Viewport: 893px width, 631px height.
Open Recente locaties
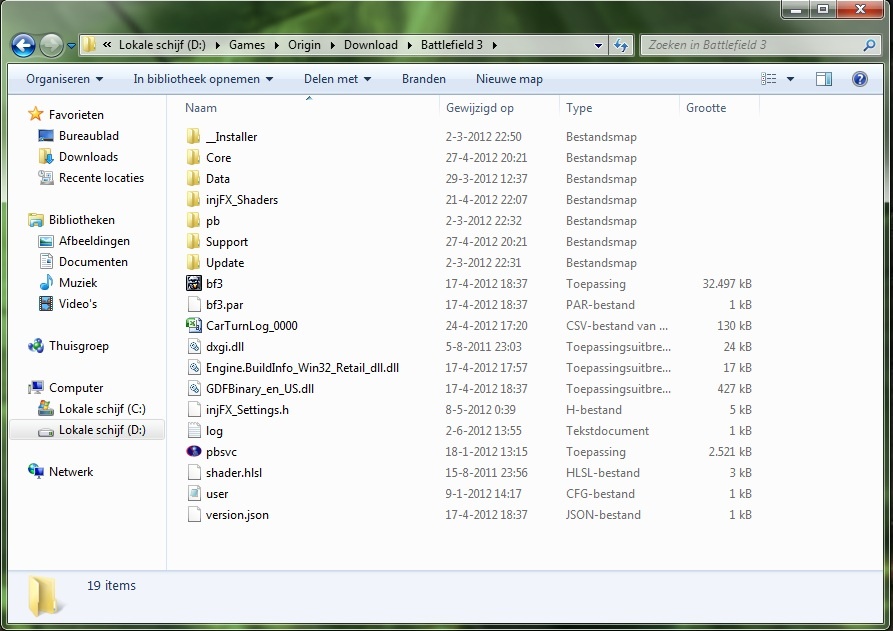101,178
